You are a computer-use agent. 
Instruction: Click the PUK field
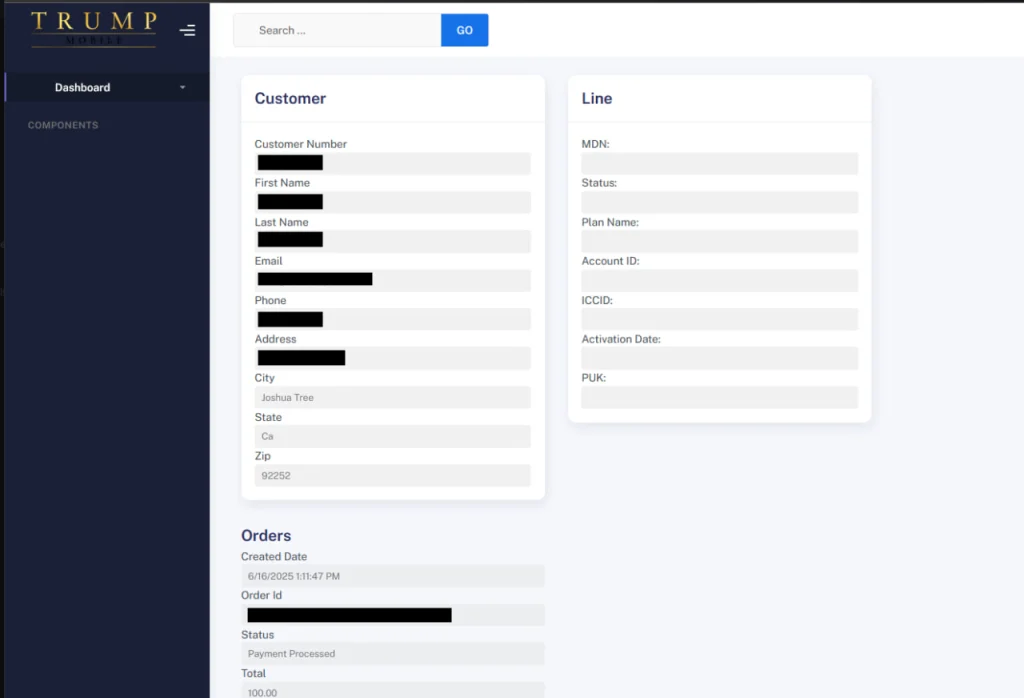720,397
